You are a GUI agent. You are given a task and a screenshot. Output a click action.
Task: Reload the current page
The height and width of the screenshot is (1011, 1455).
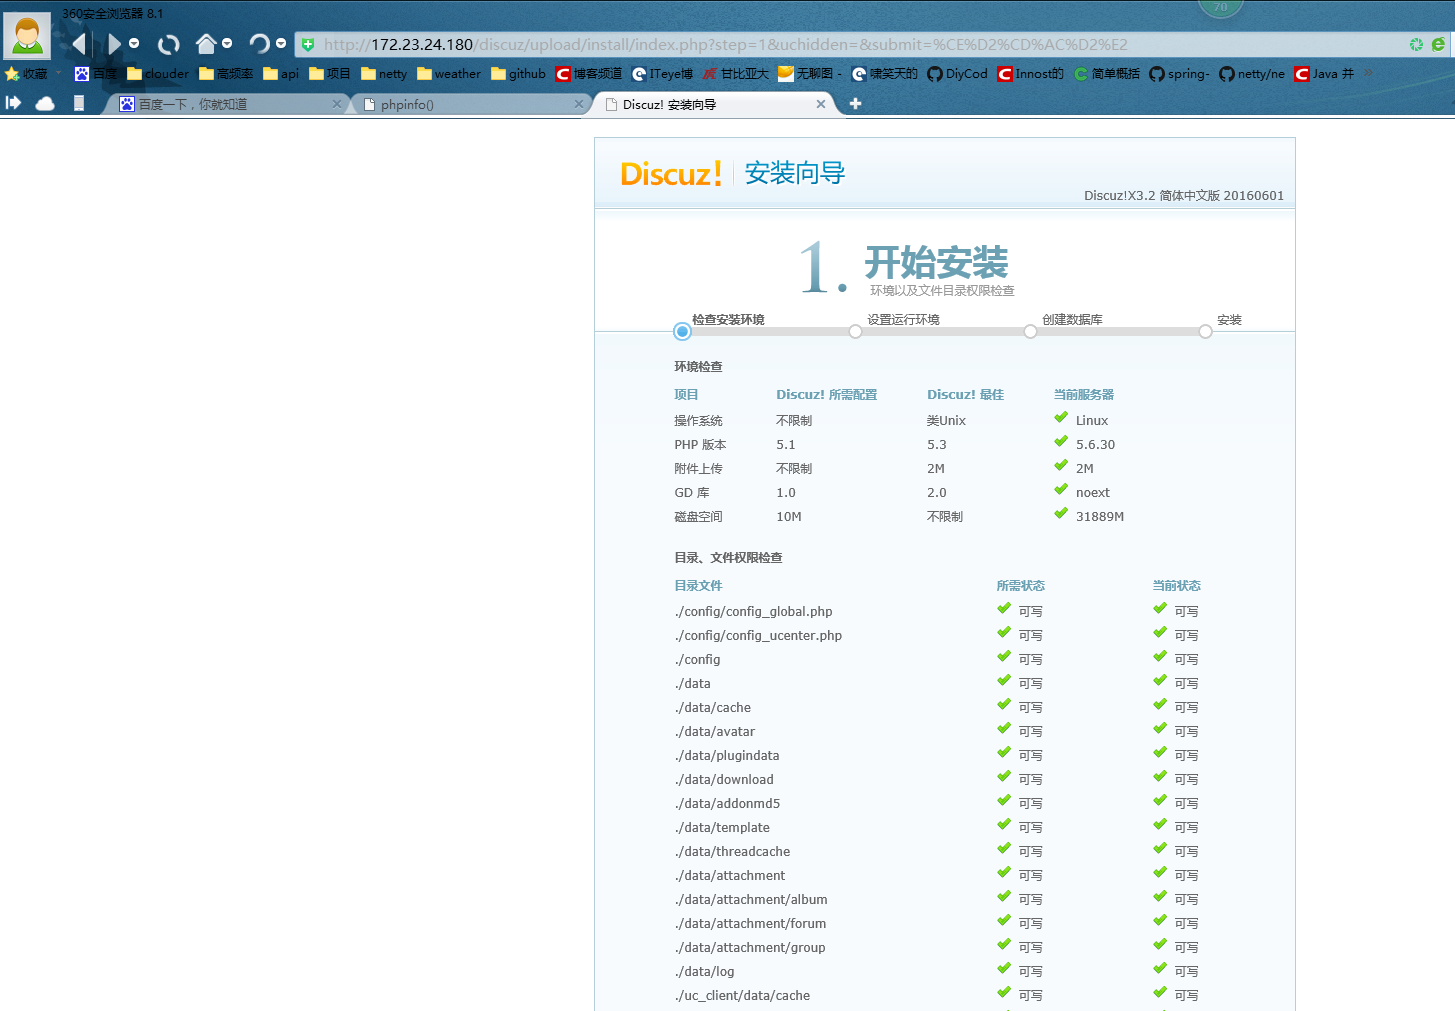(169, 44)
